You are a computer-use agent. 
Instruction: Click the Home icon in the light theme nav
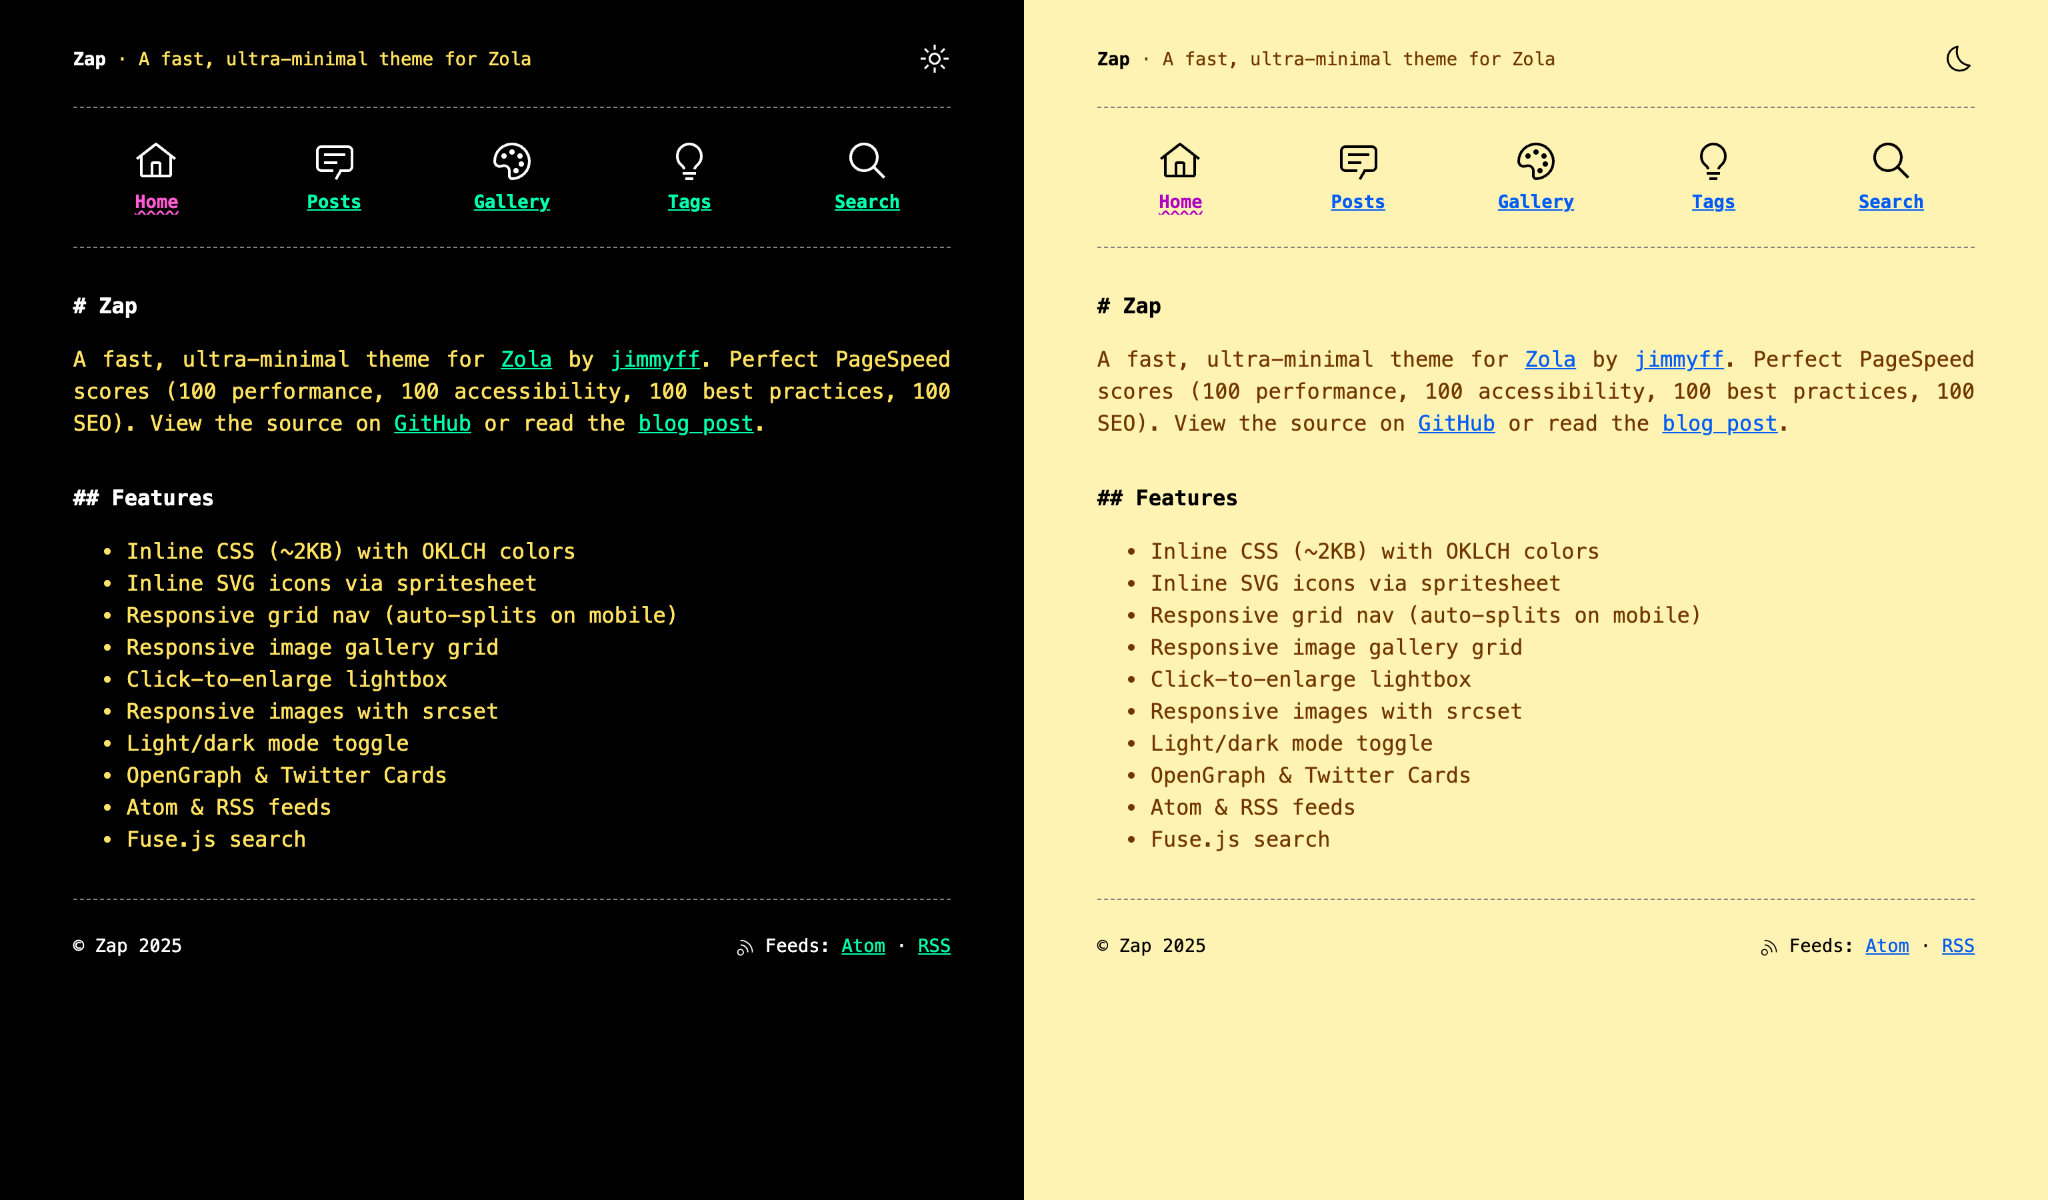click(x=1180, y=160)
